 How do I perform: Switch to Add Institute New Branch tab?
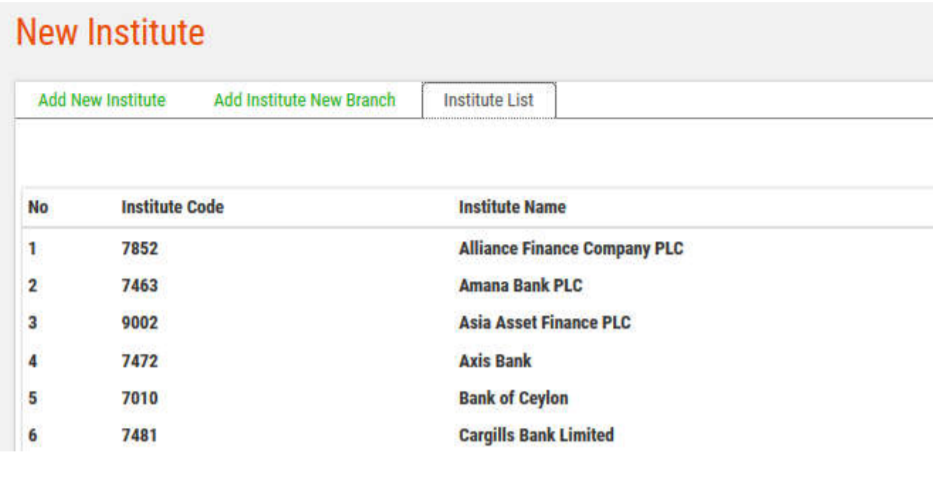304,100
